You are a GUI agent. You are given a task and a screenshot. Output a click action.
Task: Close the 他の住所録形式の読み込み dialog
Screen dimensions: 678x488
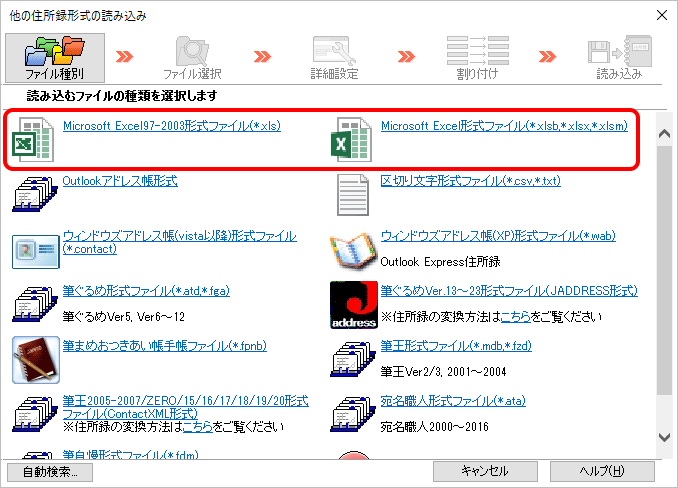(x=662, y=15)
